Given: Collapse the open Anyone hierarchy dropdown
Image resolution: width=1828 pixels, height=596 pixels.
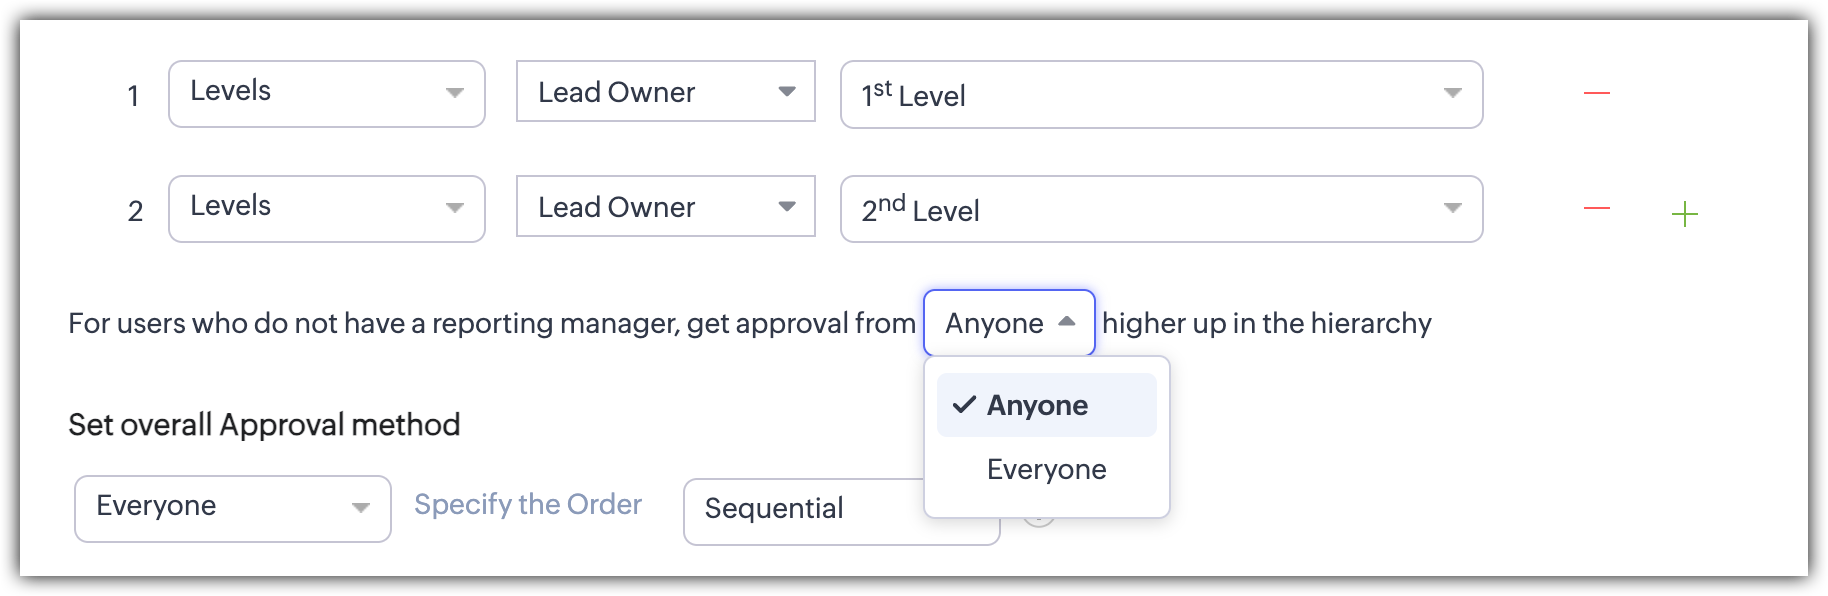Looking at the screenshot, I should [1009, 323].
